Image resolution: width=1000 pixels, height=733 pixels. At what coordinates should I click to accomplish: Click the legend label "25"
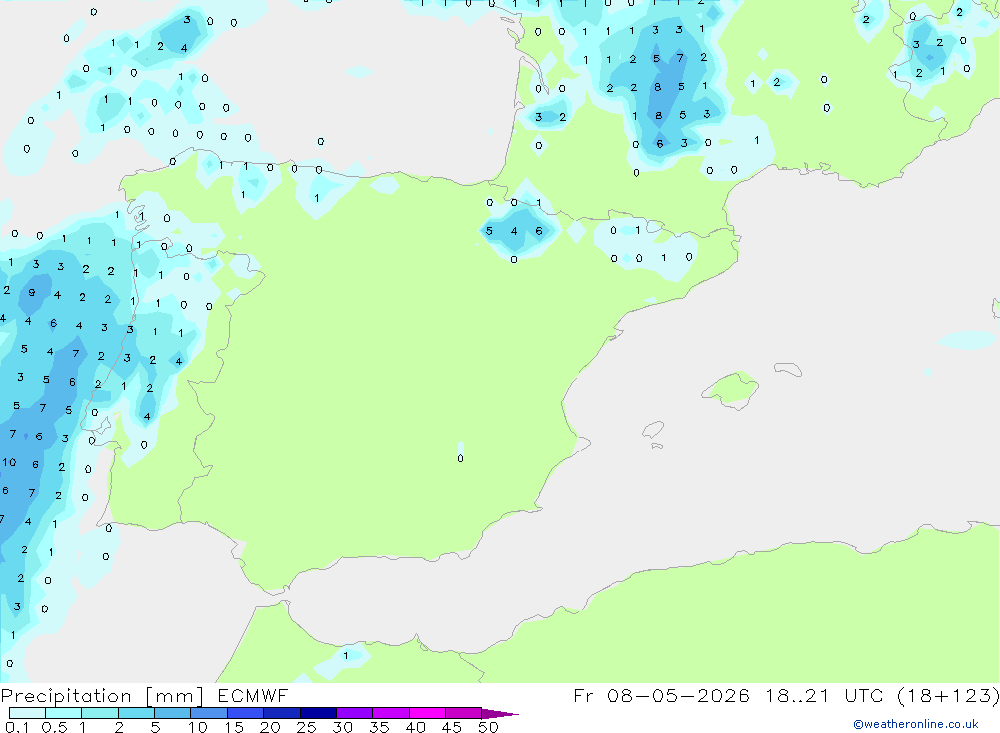[x=306, y=727]
